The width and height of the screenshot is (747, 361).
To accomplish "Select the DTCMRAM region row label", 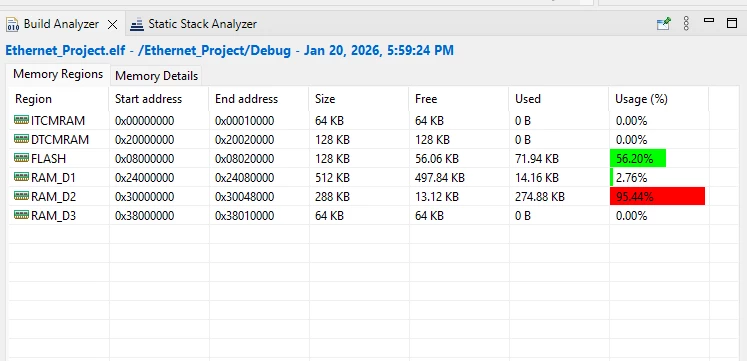I will pos(60,140).
